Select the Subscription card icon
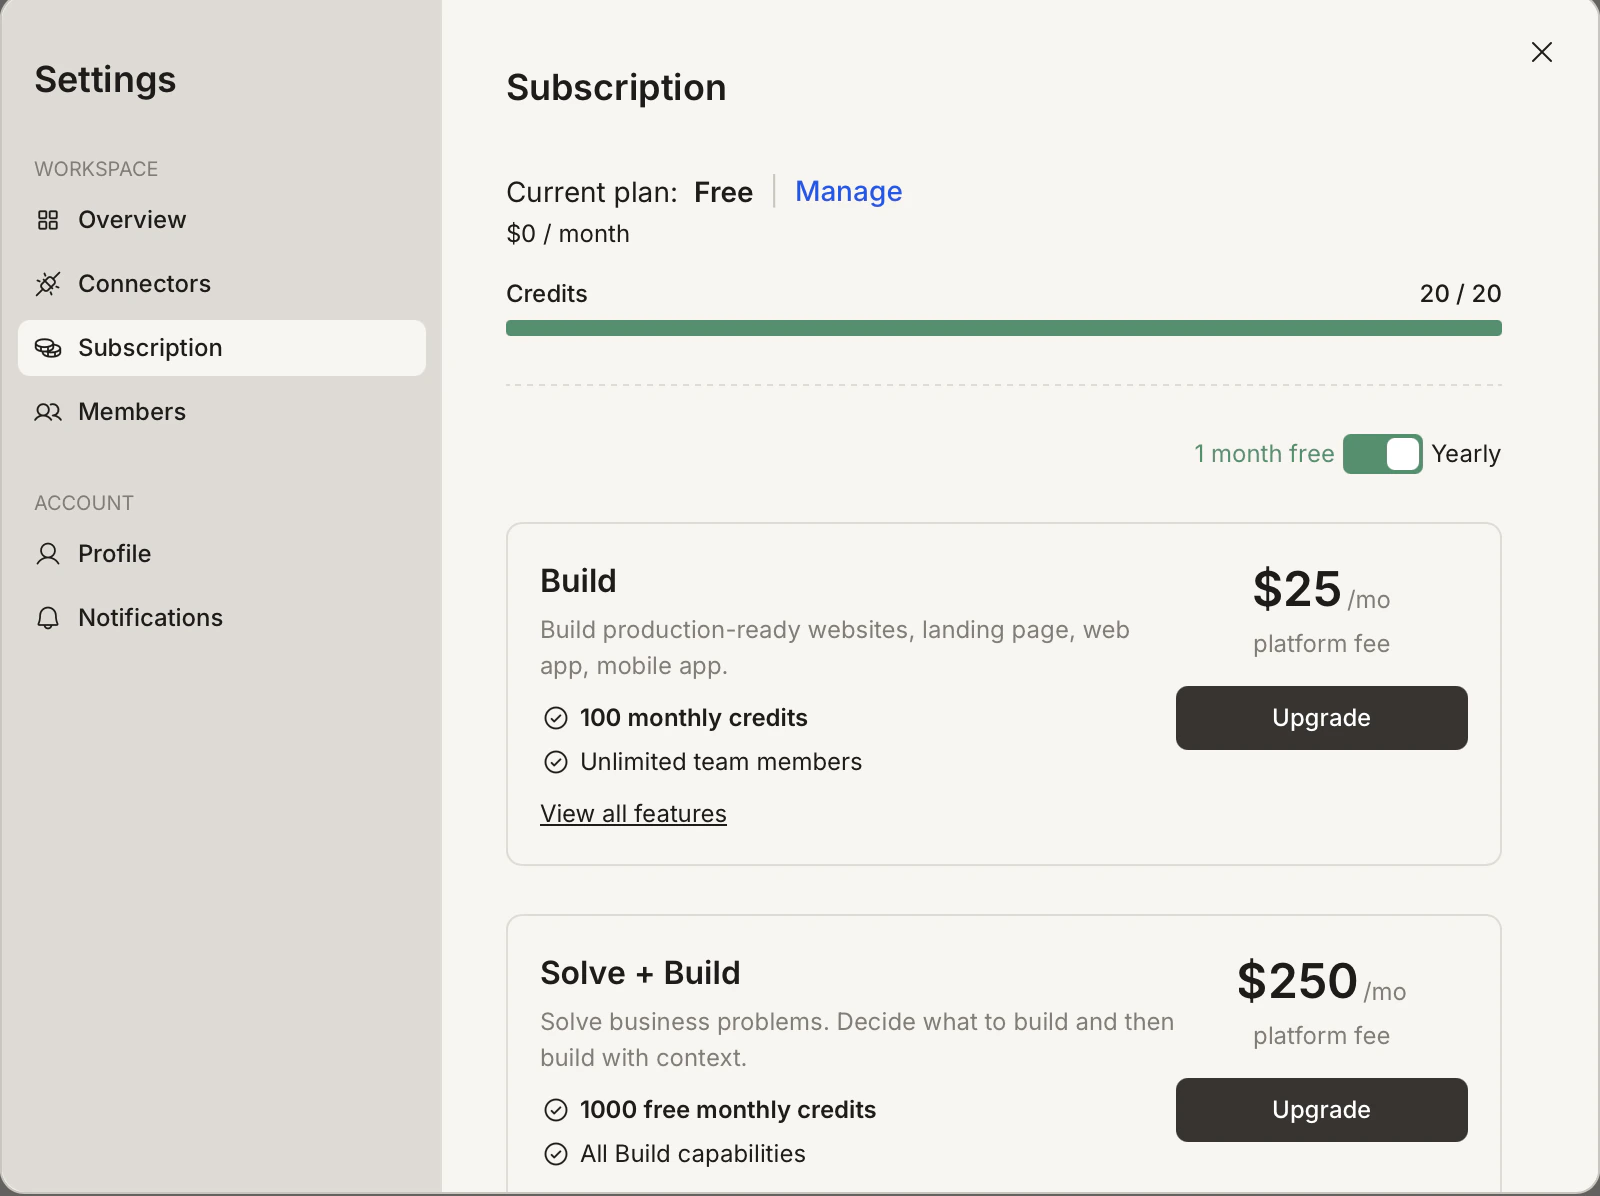This screenshot has height=1196, width=1600. click(47, 348)
